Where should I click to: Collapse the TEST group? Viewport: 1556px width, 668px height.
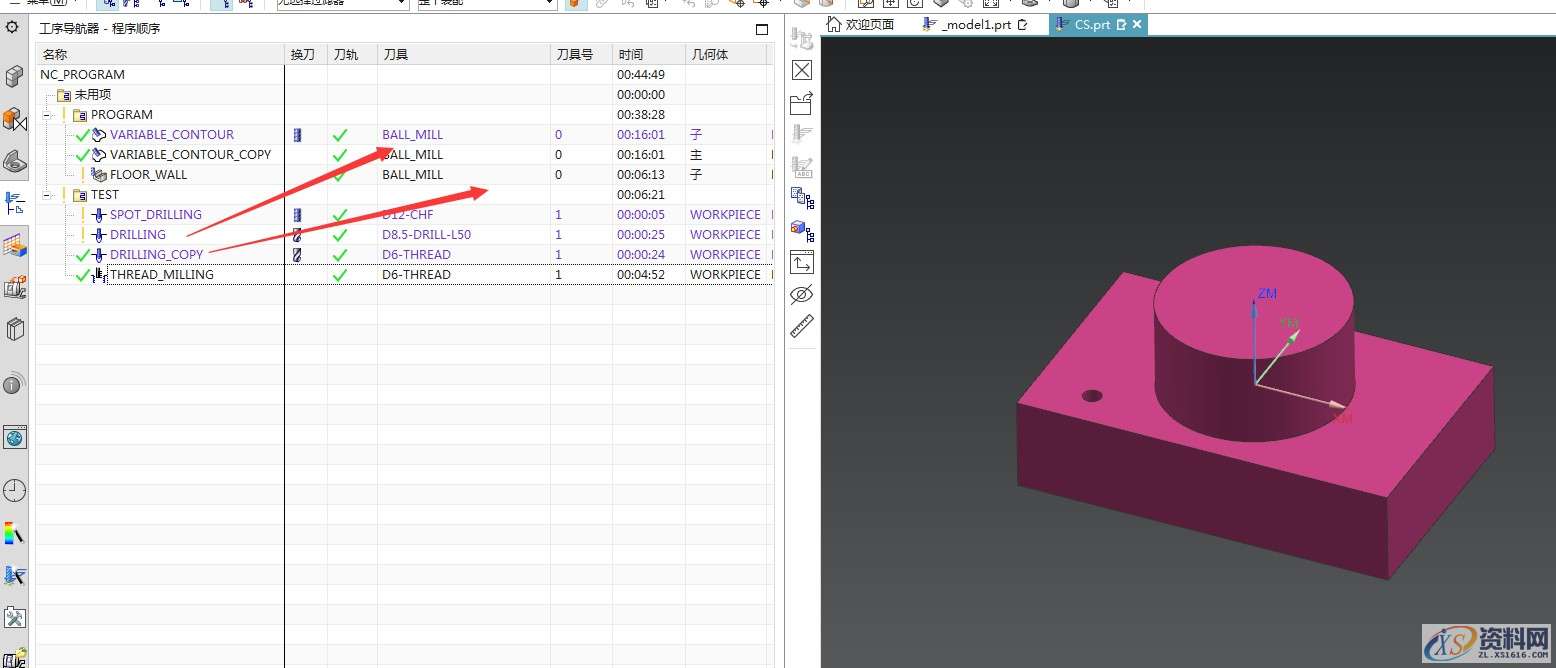[x=46, y=195]
